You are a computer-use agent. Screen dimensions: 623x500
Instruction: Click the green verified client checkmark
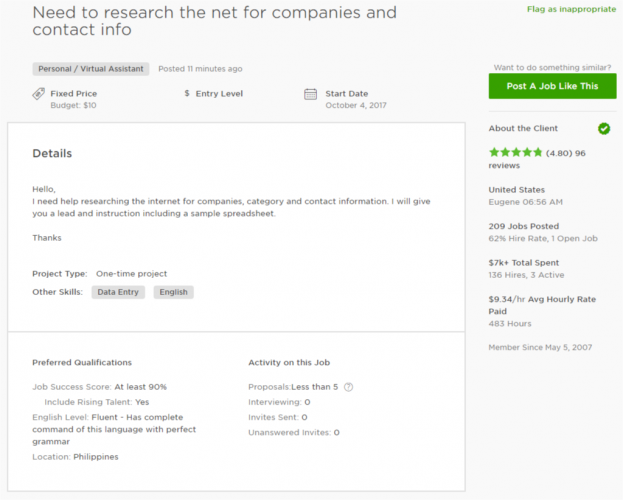click(603, 129)
